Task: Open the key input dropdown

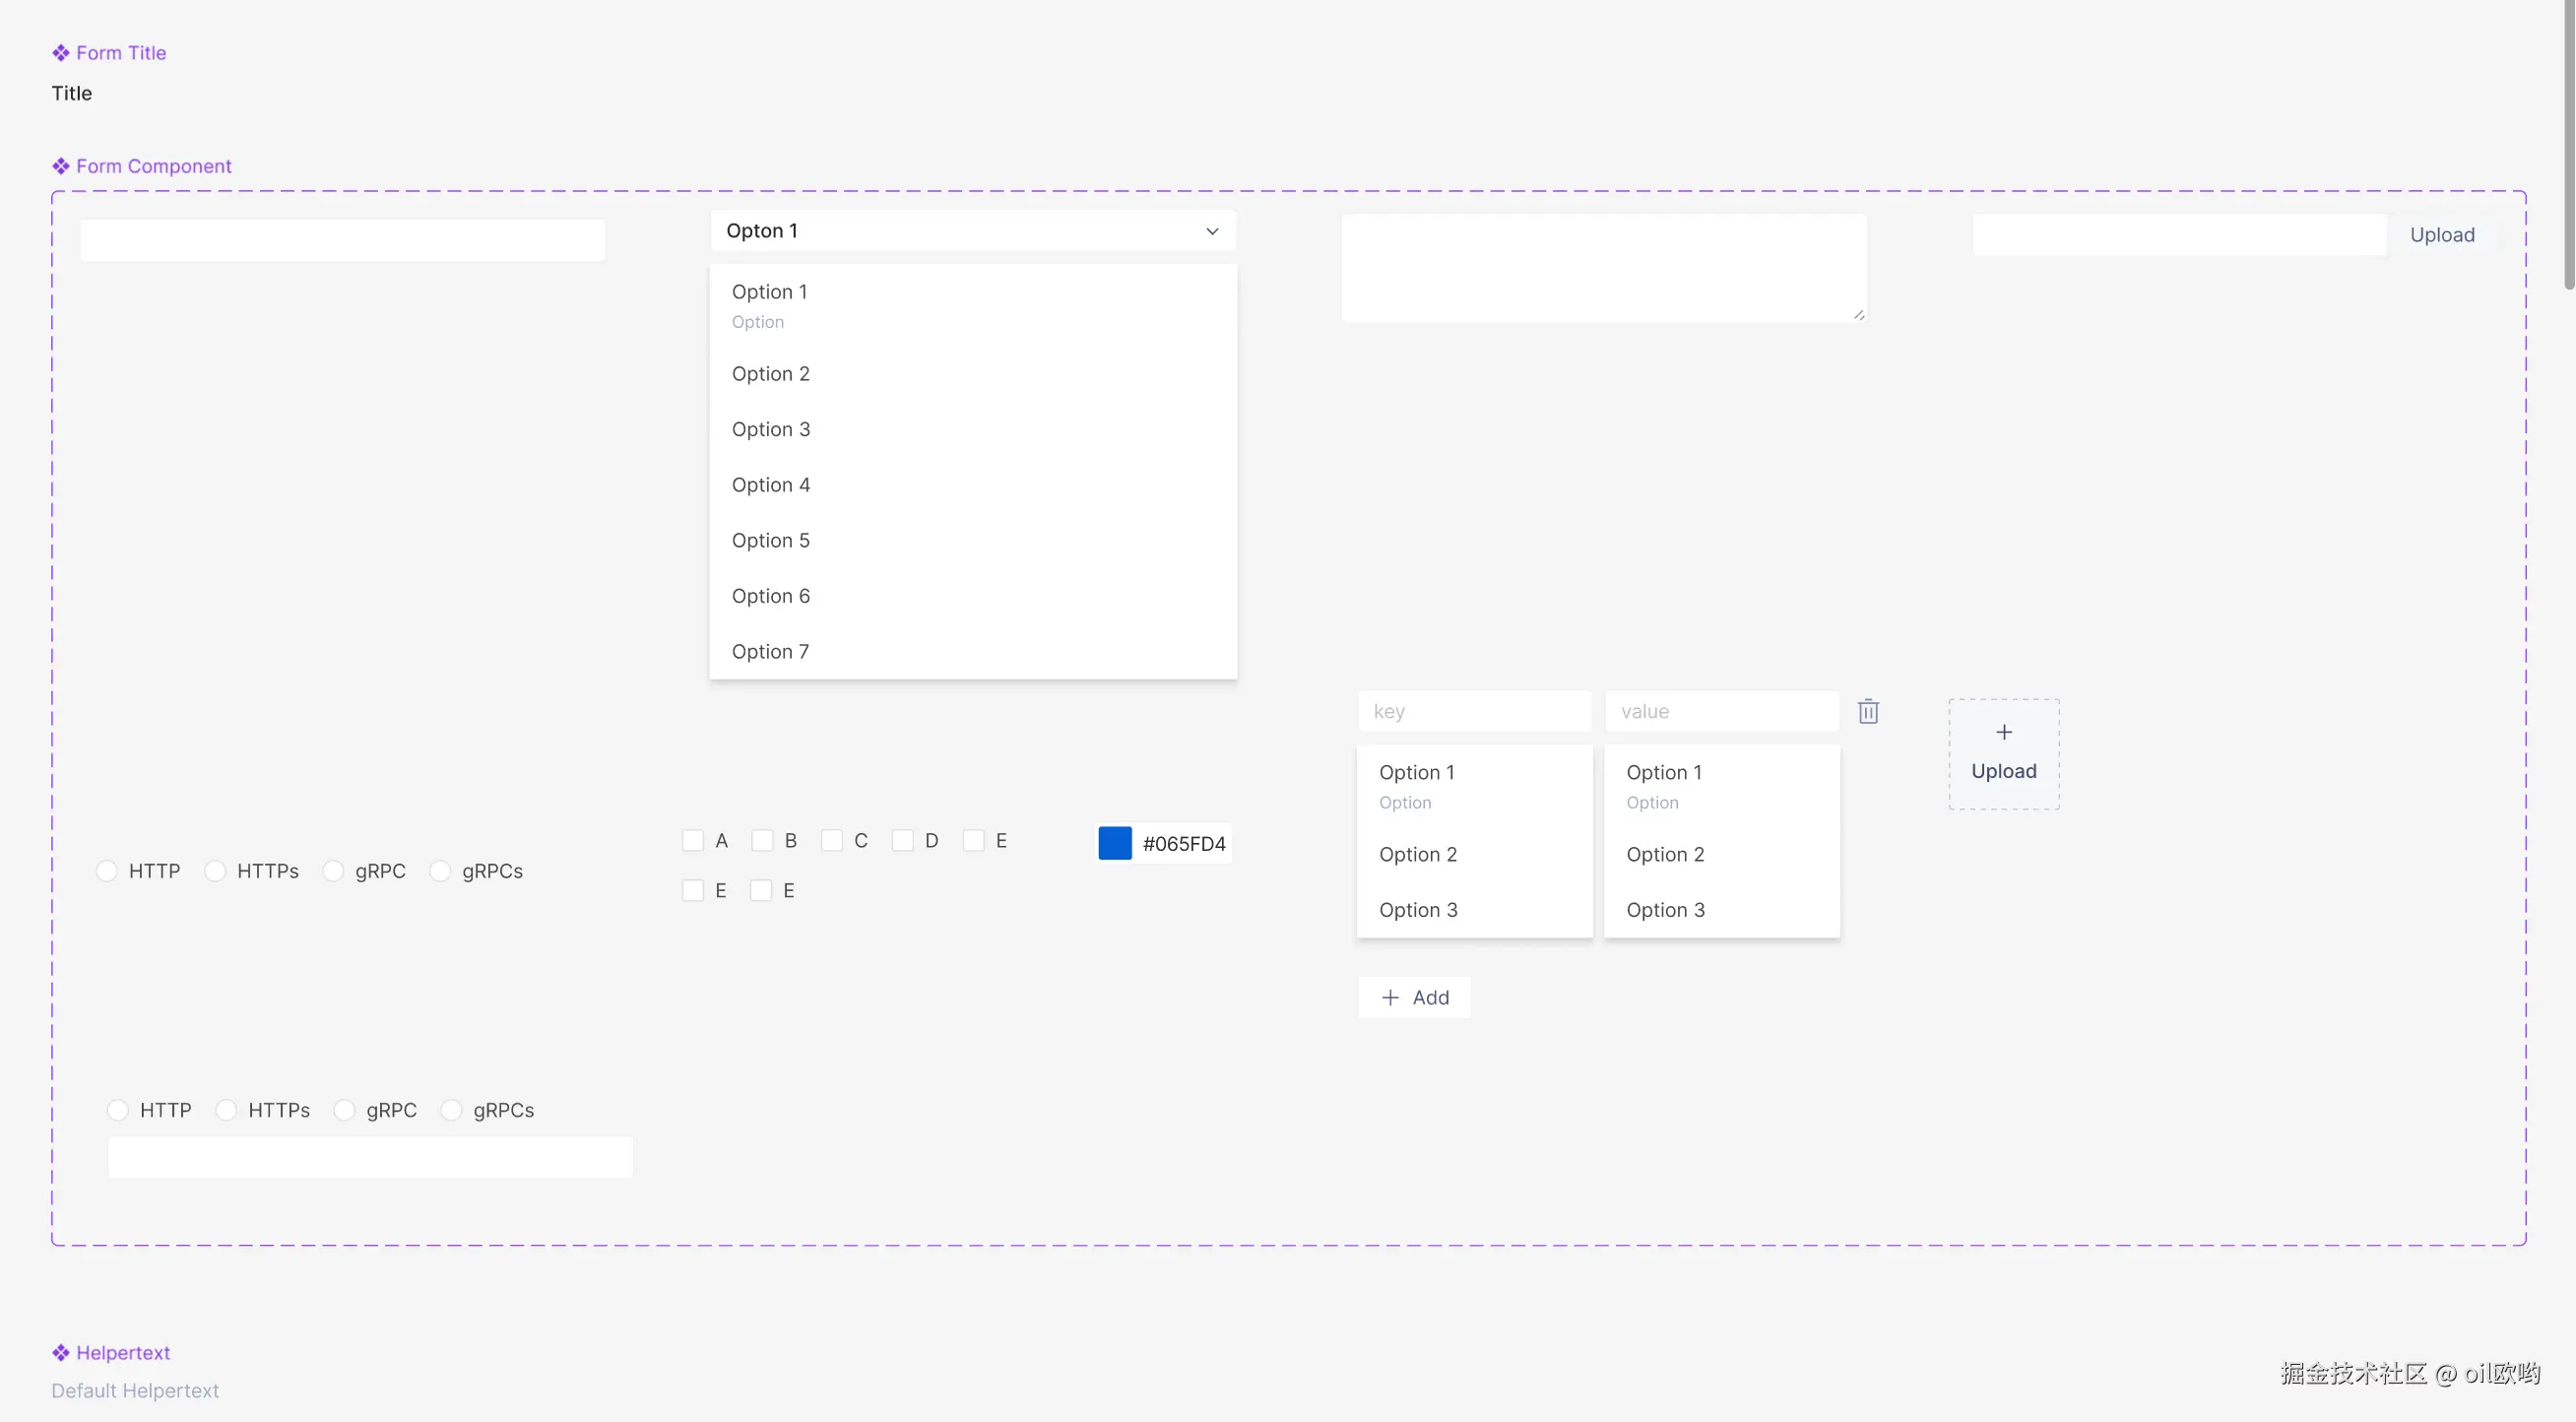Action: point(1474,711)
